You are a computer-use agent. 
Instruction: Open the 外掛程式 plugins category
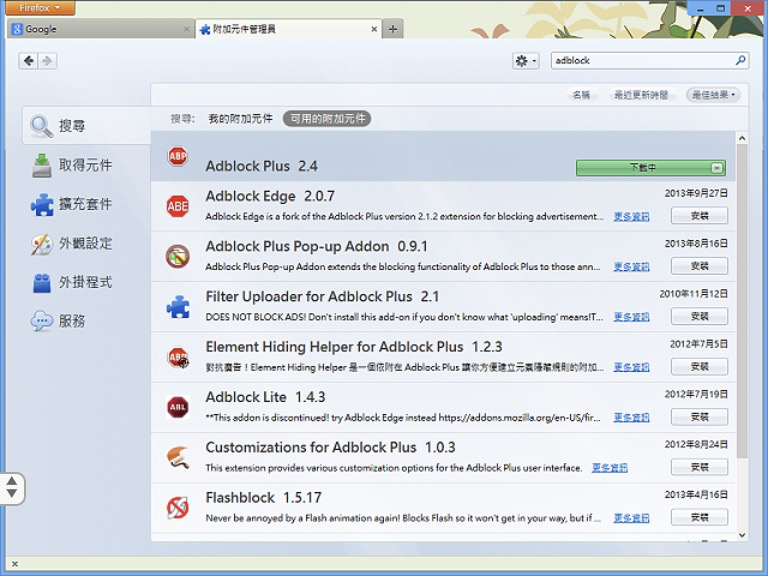click(x=72, y=282)
